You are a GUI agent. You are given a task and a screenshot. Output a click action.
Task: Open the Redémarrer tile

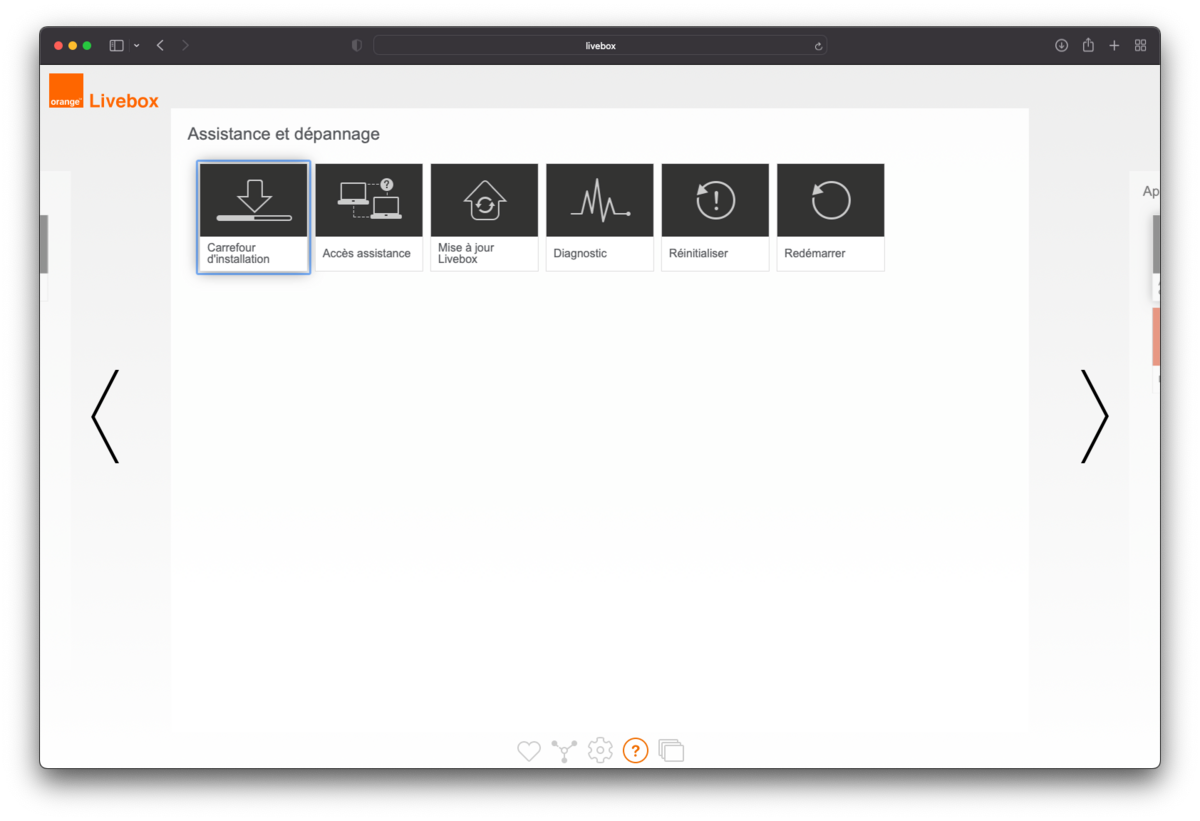[x=831, y=217]
